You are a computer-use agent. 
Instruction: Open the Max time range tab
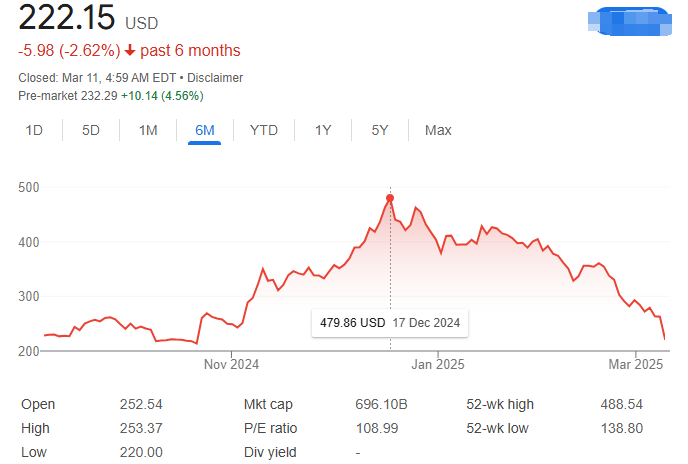[438, 130]
